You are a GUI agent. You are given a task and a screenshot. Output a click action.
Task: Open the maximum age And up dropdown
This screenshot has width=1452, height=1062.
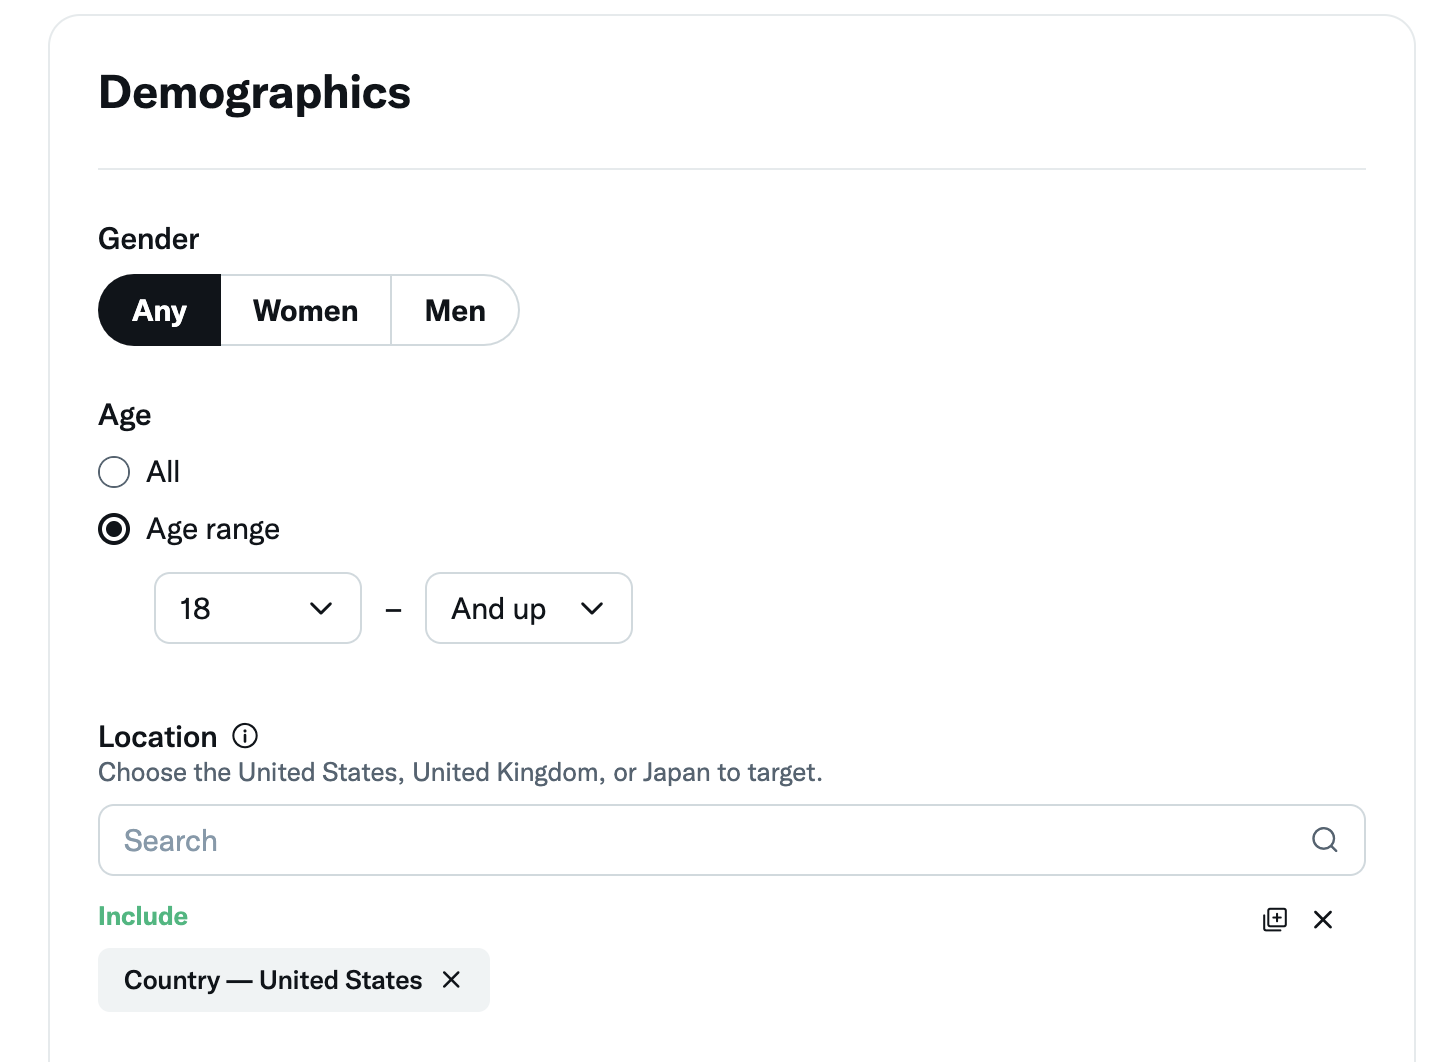528,608
